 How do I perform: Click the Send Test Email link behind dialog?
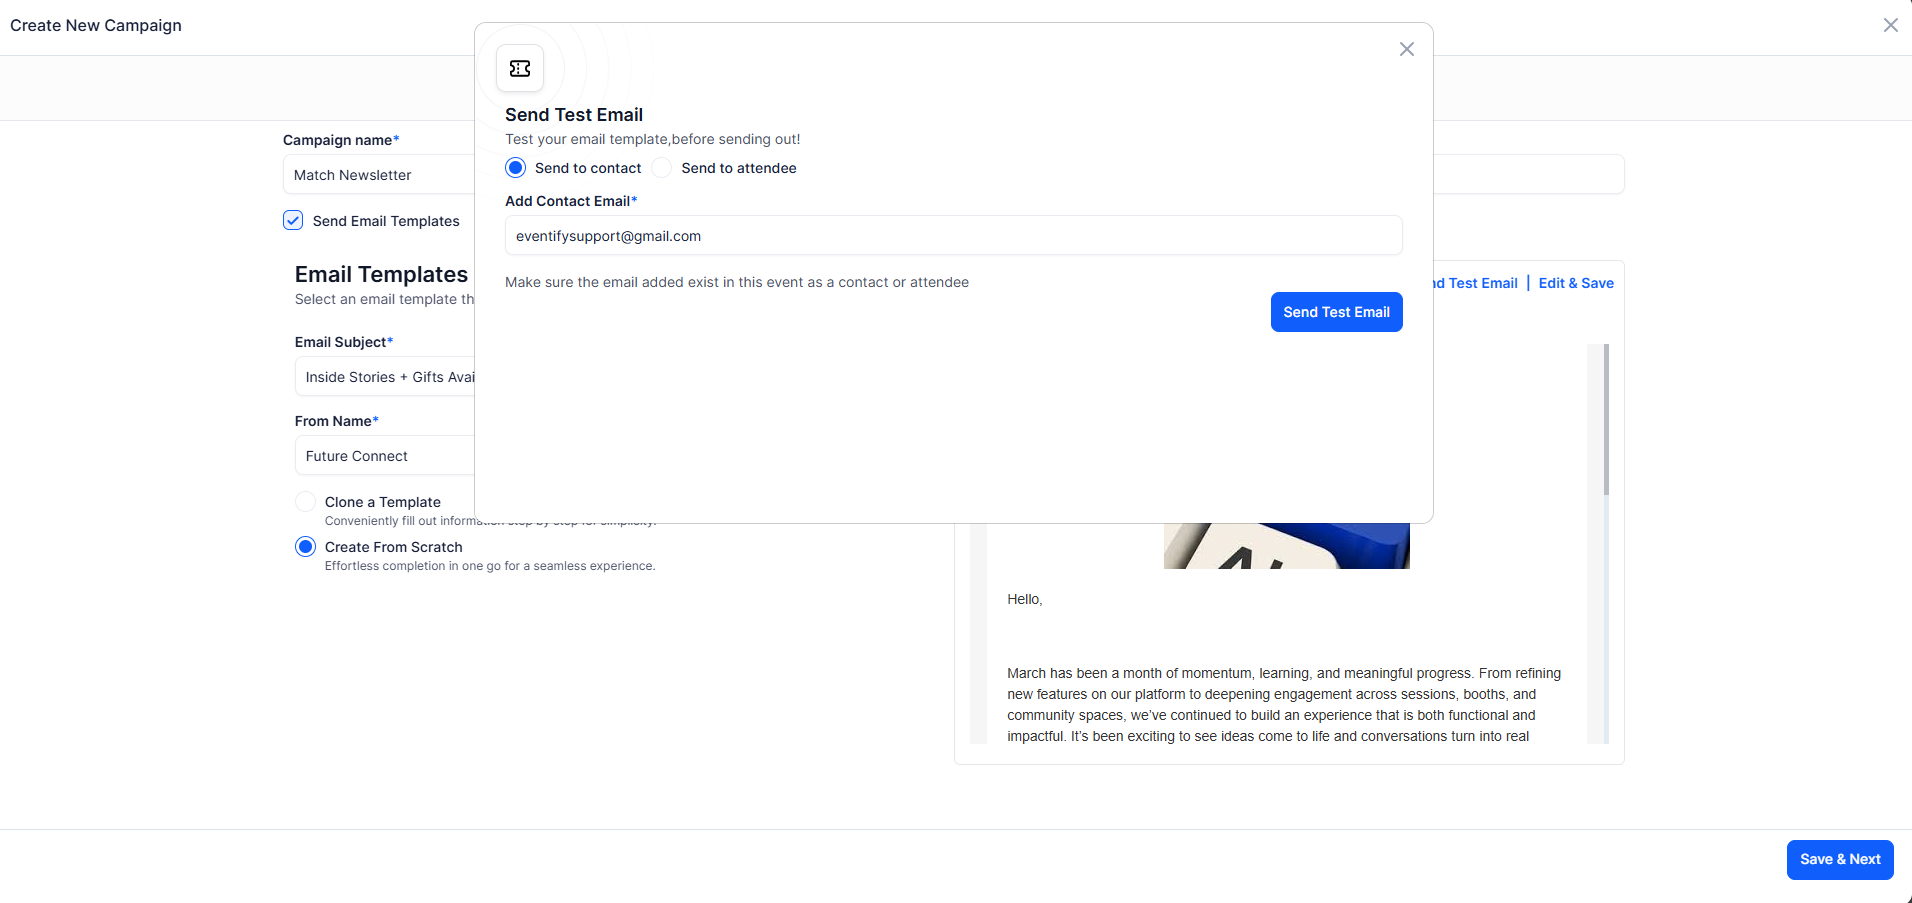(1476, 283)
